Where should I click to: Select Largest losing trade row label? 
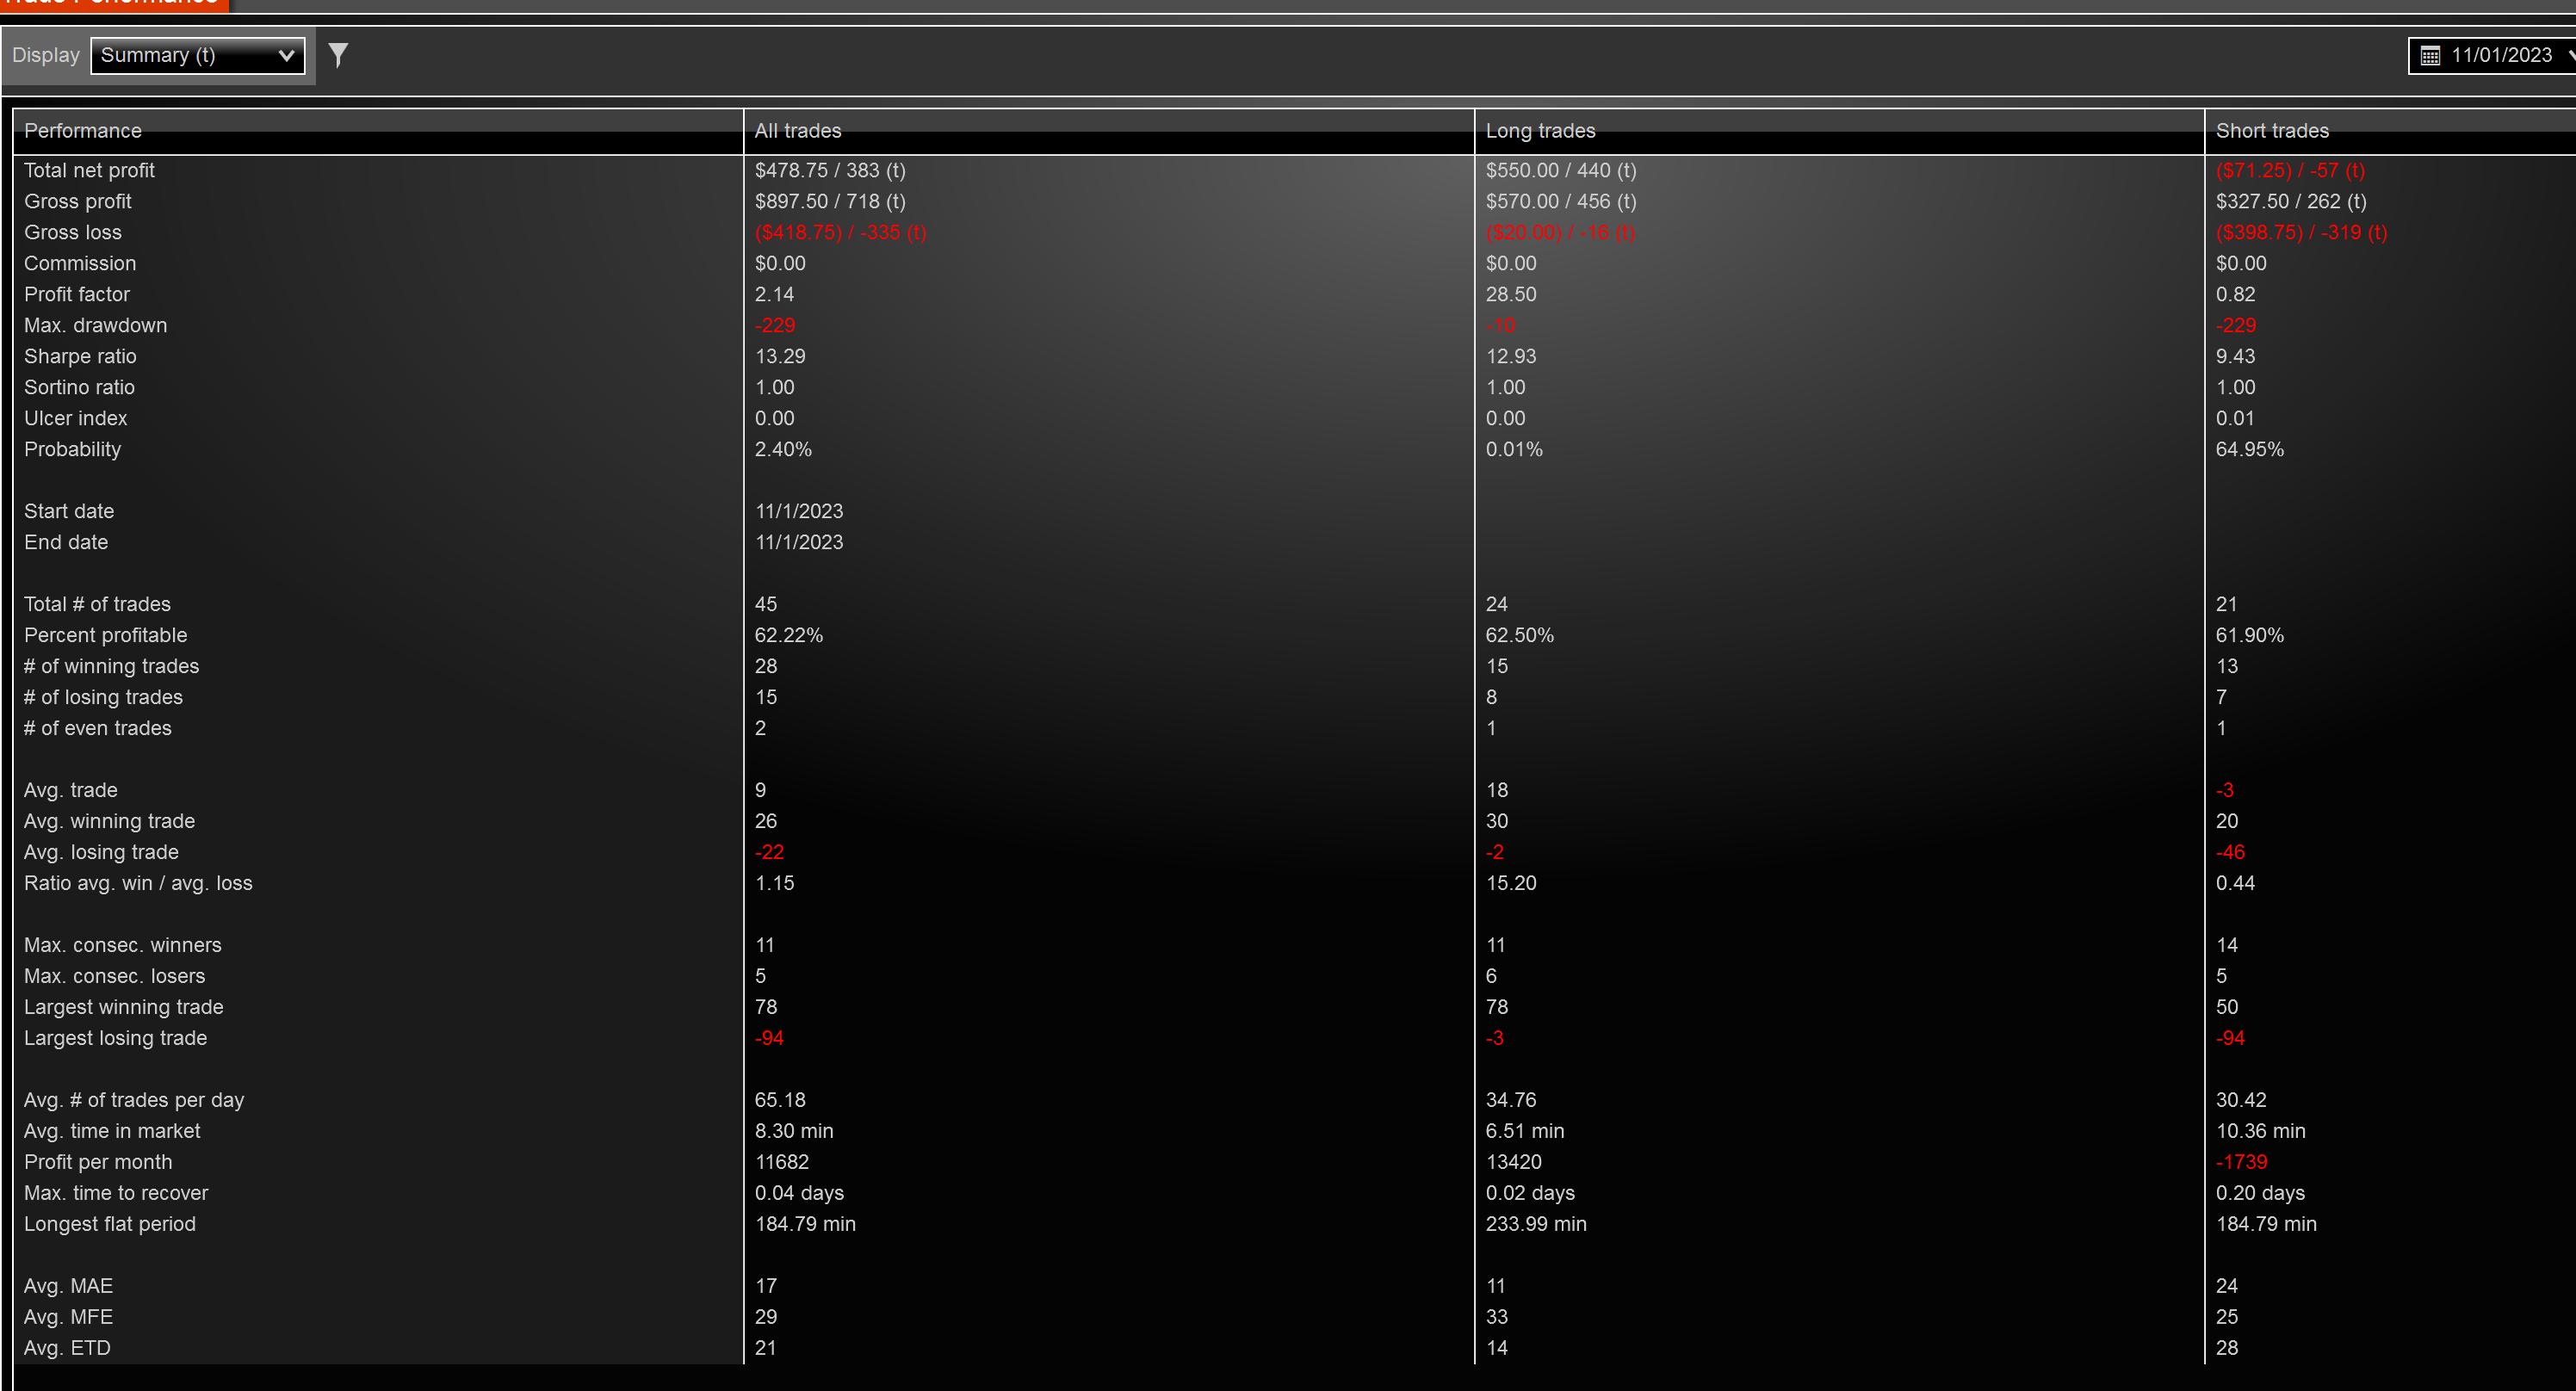point(115,1038)
